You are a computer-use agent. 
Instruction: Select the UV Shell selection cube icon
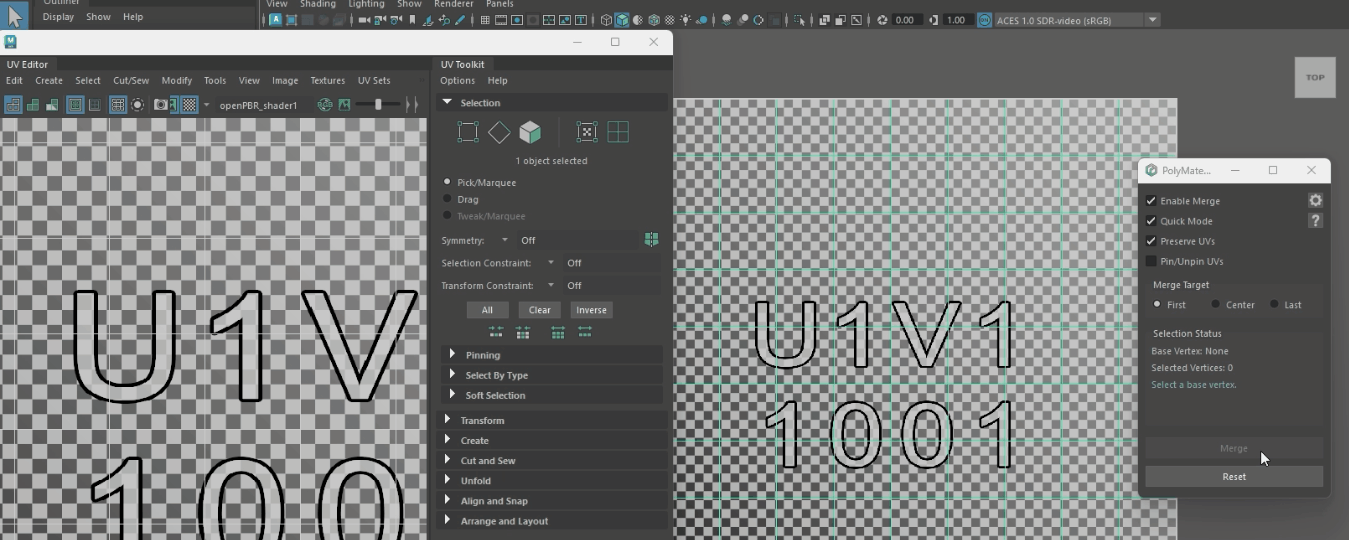530,132
